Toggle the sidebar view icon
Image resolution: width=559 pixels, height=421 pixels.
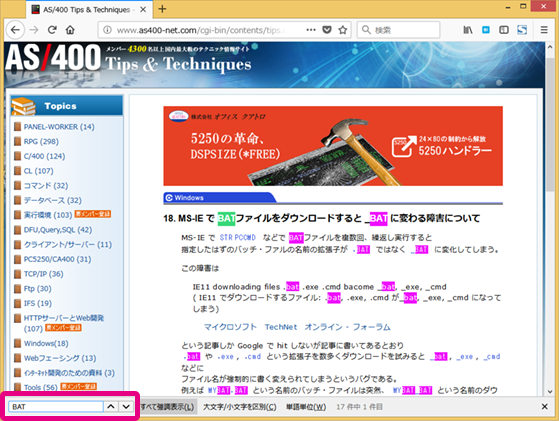504,30
